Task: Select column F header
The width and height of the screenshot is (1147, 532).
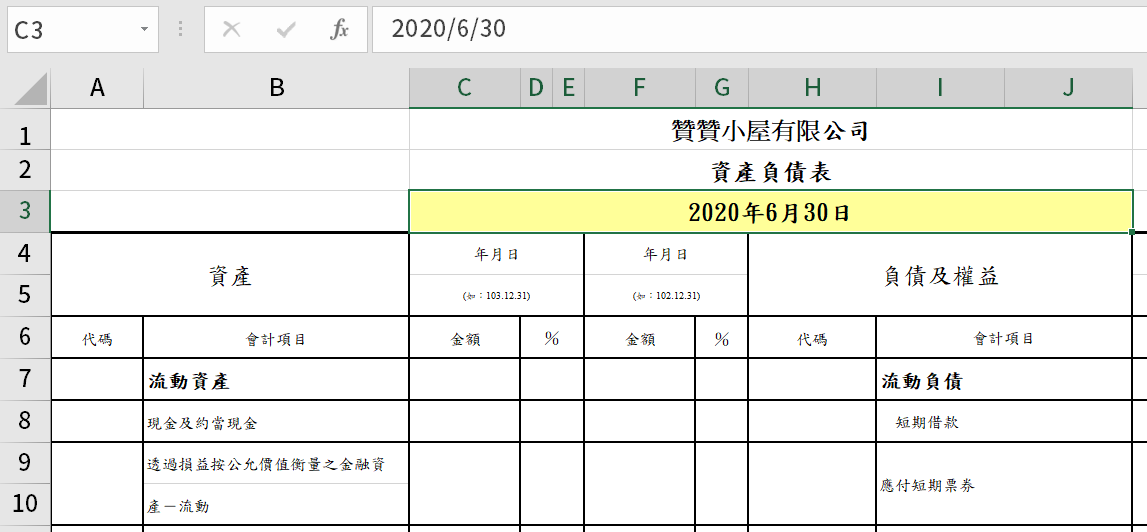Action: 639,89
